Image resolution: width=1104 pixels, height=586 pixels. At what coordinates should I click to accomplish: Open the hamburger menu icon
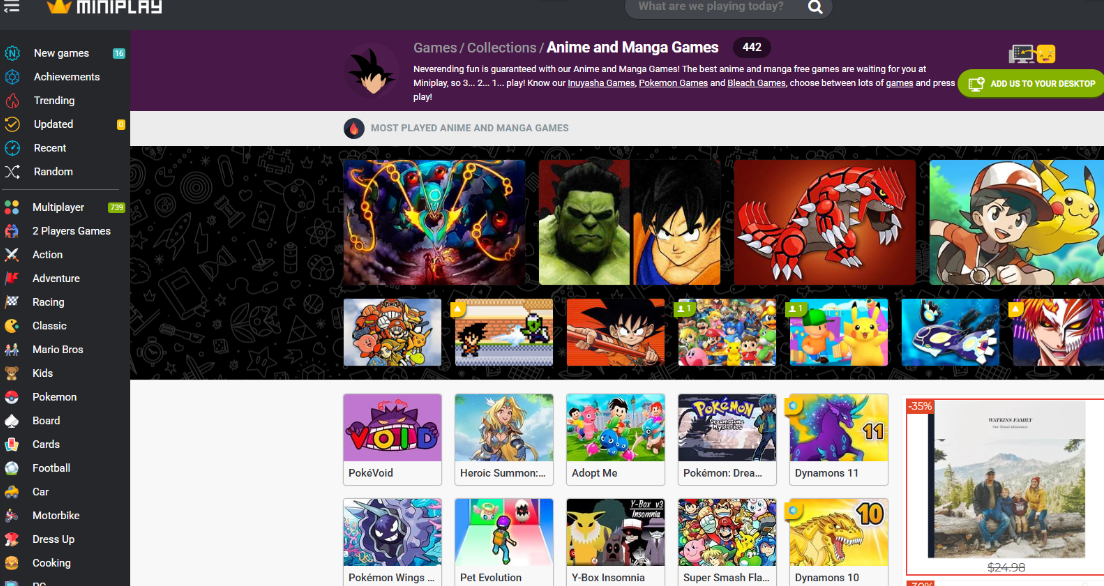click(x=12, y=7)
